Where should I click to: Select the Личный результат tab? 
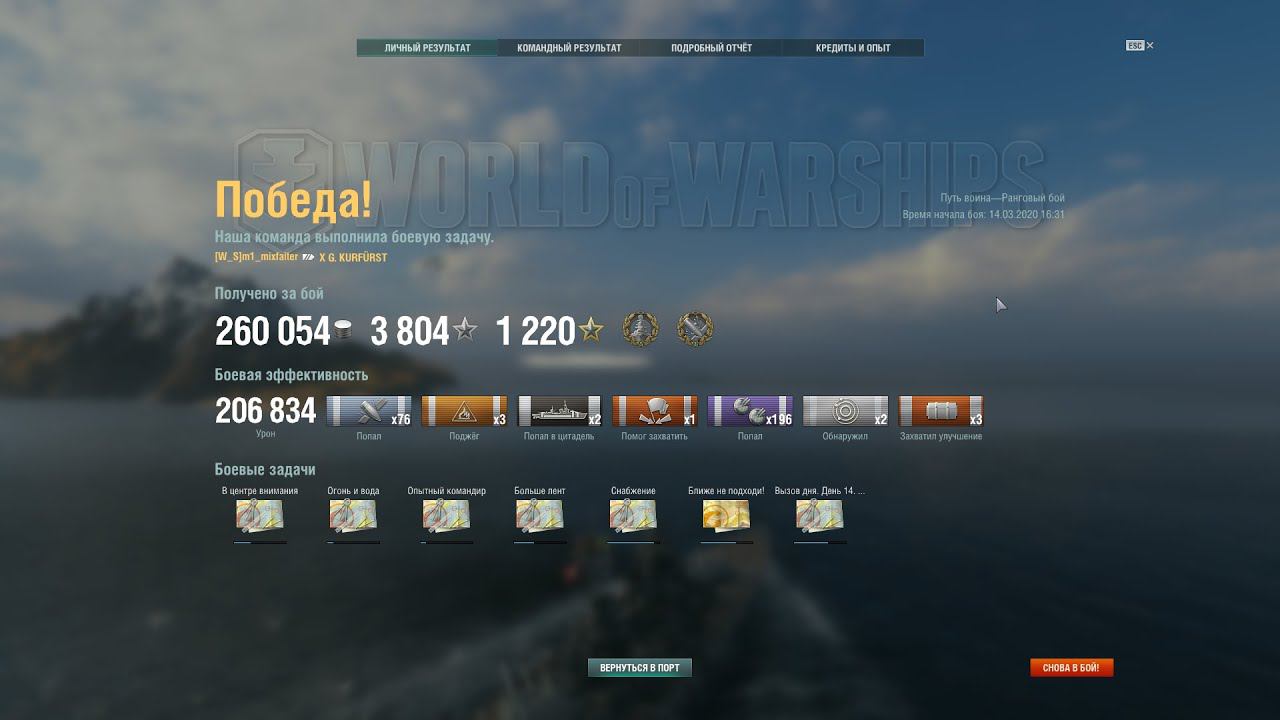point(427,48)
